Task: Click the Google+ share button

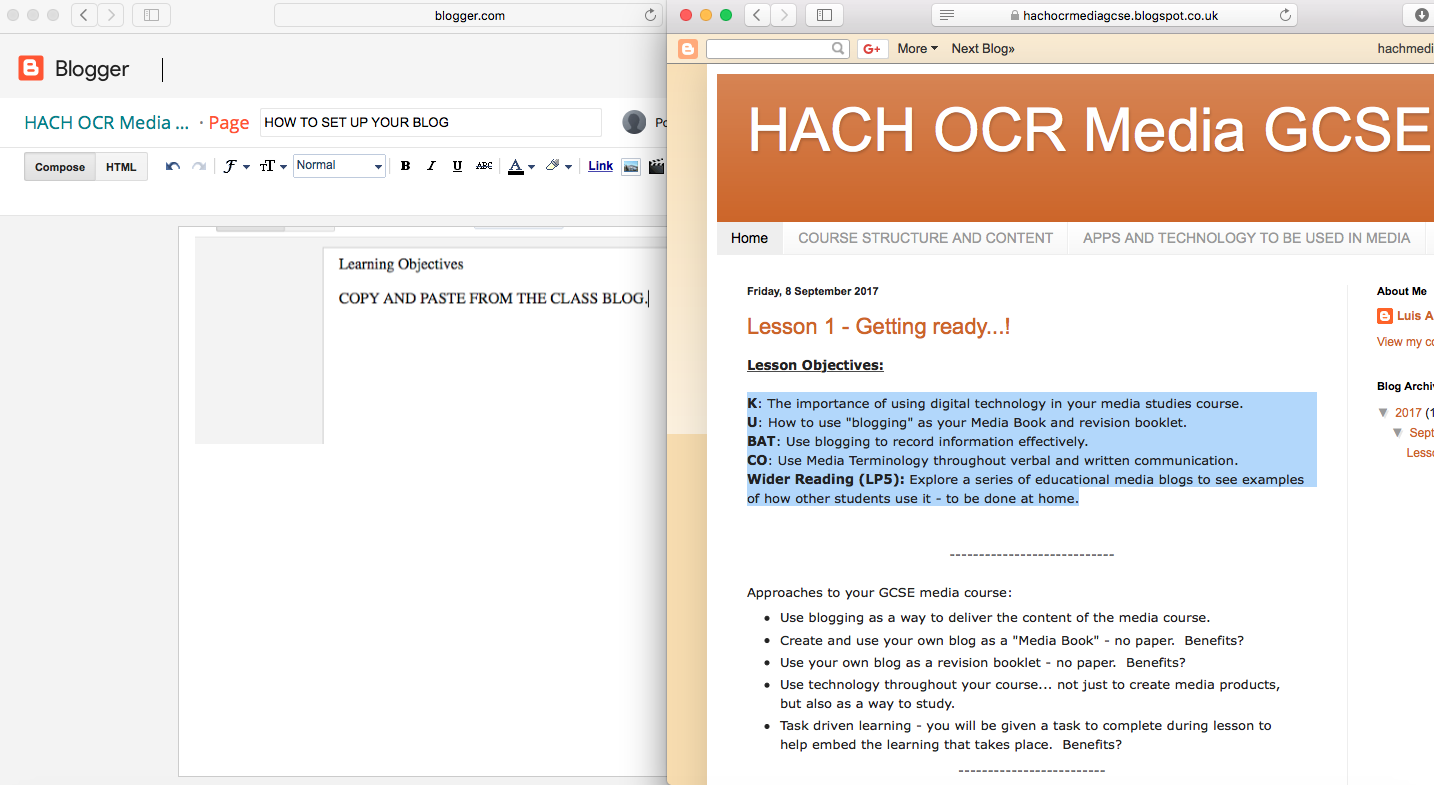Action: coord(873,49)
